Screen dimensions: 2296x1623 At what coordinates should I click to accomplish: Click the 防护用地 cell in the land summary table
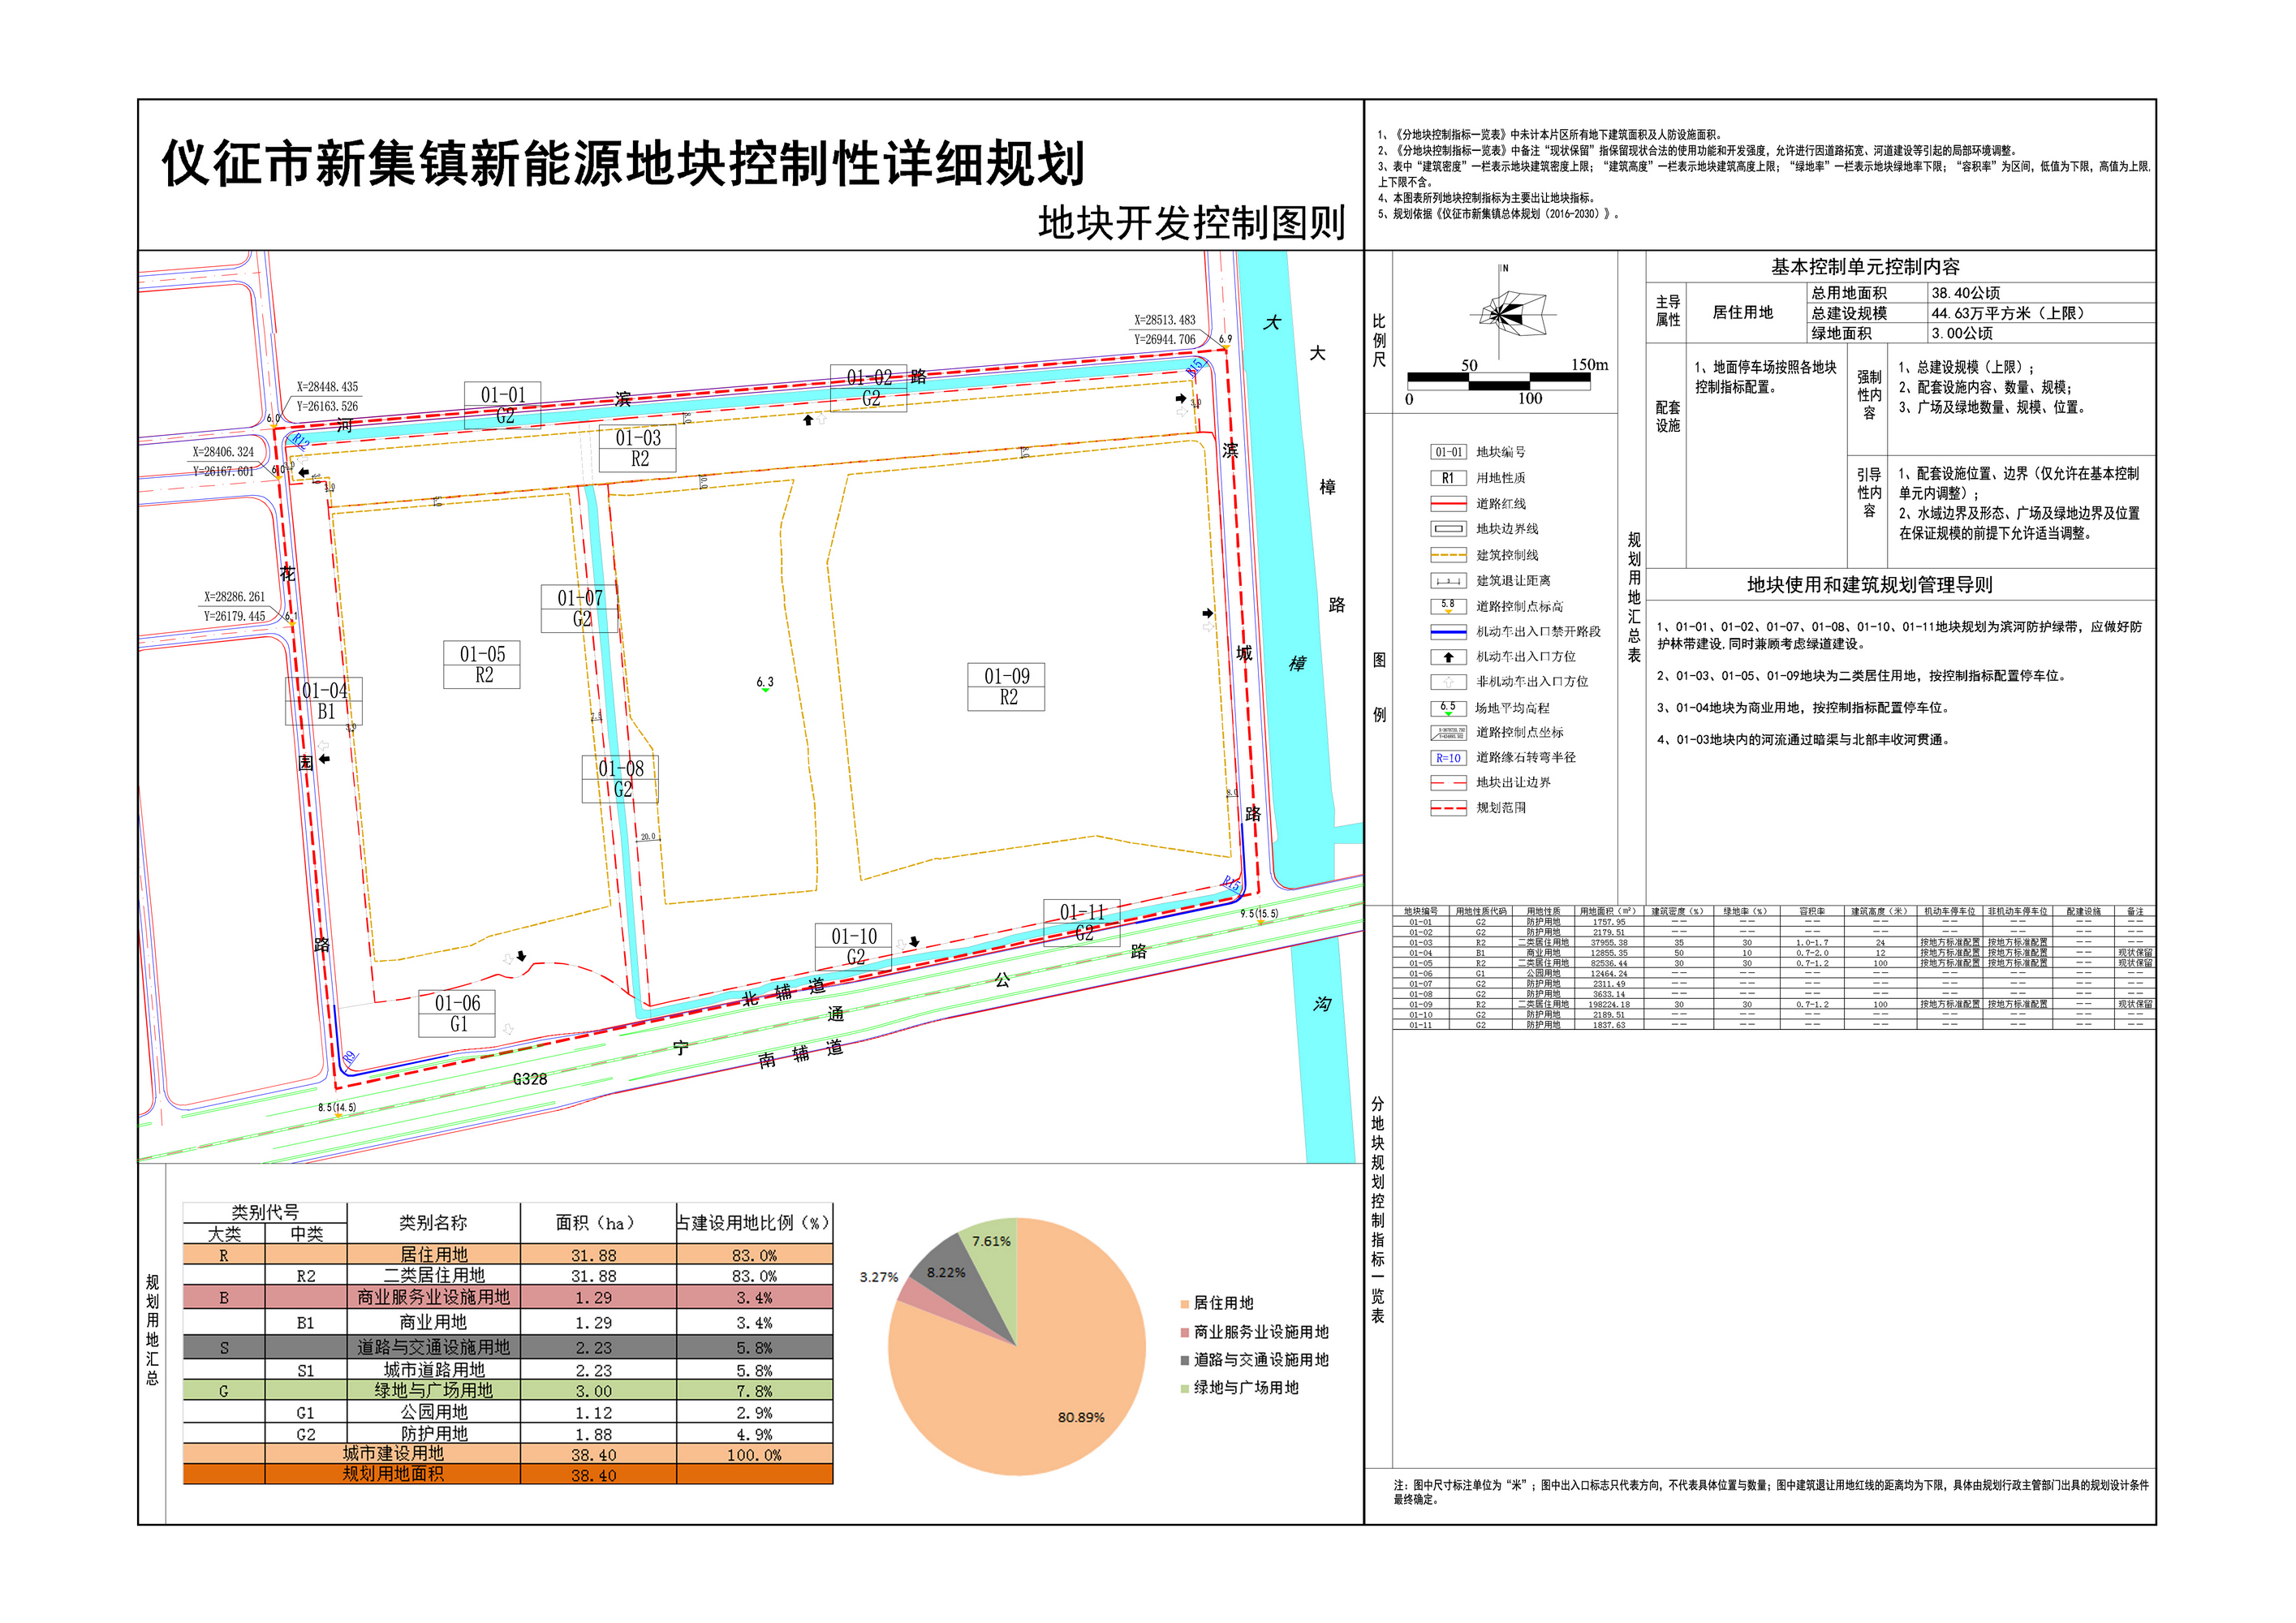pyautogui.click(x=434, y=1434)
